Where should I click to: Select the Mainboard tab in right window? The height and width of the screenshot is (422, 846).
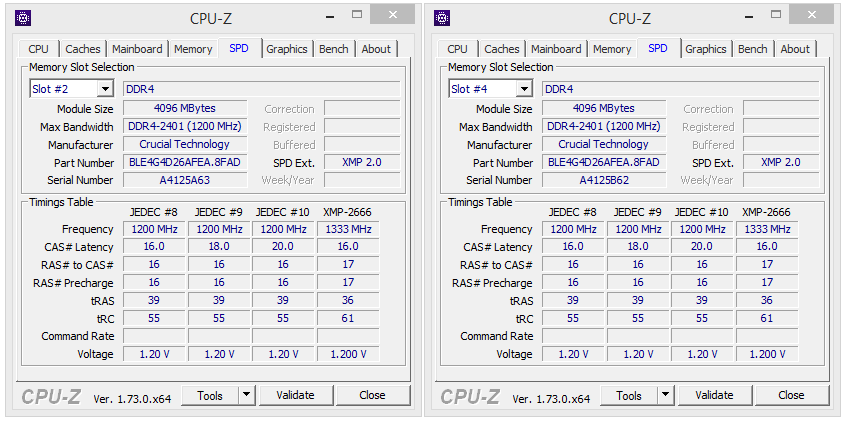pyautogui.click(x=556, y=49)
